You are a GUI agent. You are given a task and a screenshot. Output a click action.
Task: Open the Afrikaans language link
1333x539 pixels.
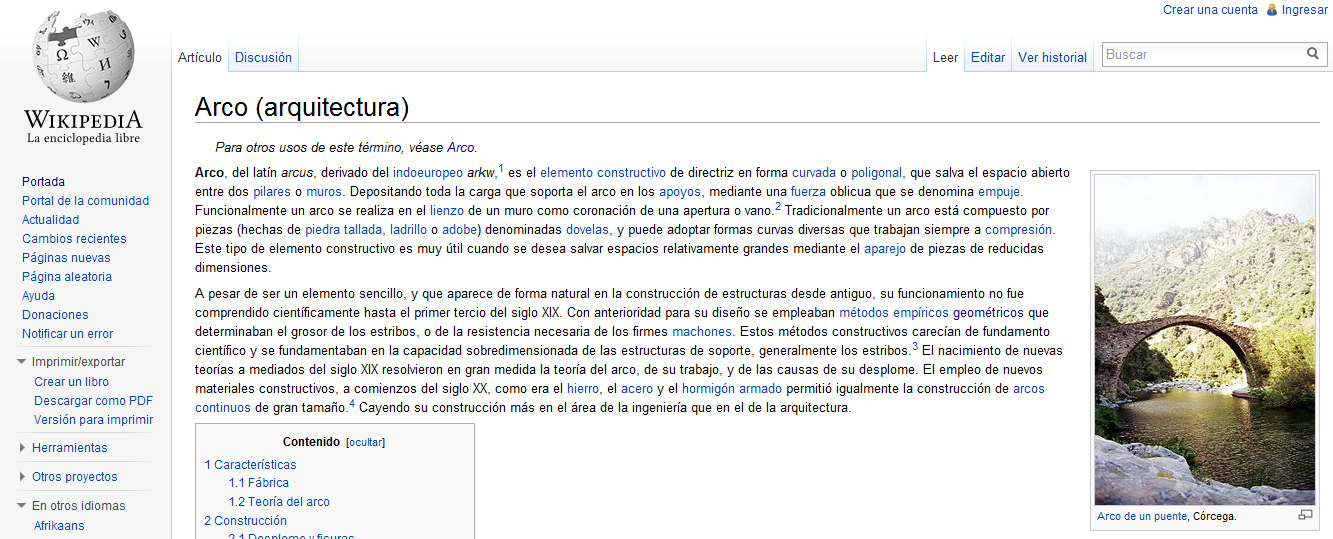59,526
